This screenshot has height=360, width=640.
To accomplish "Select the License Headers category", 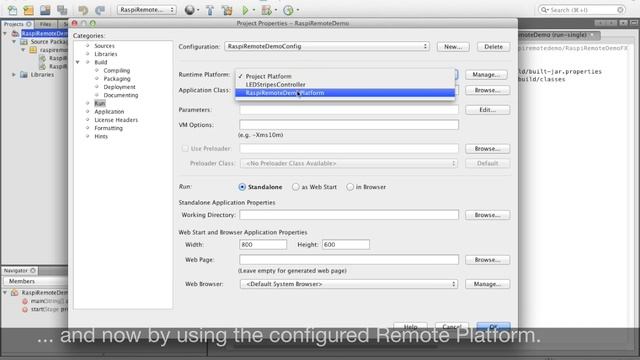I will (116, 120).
